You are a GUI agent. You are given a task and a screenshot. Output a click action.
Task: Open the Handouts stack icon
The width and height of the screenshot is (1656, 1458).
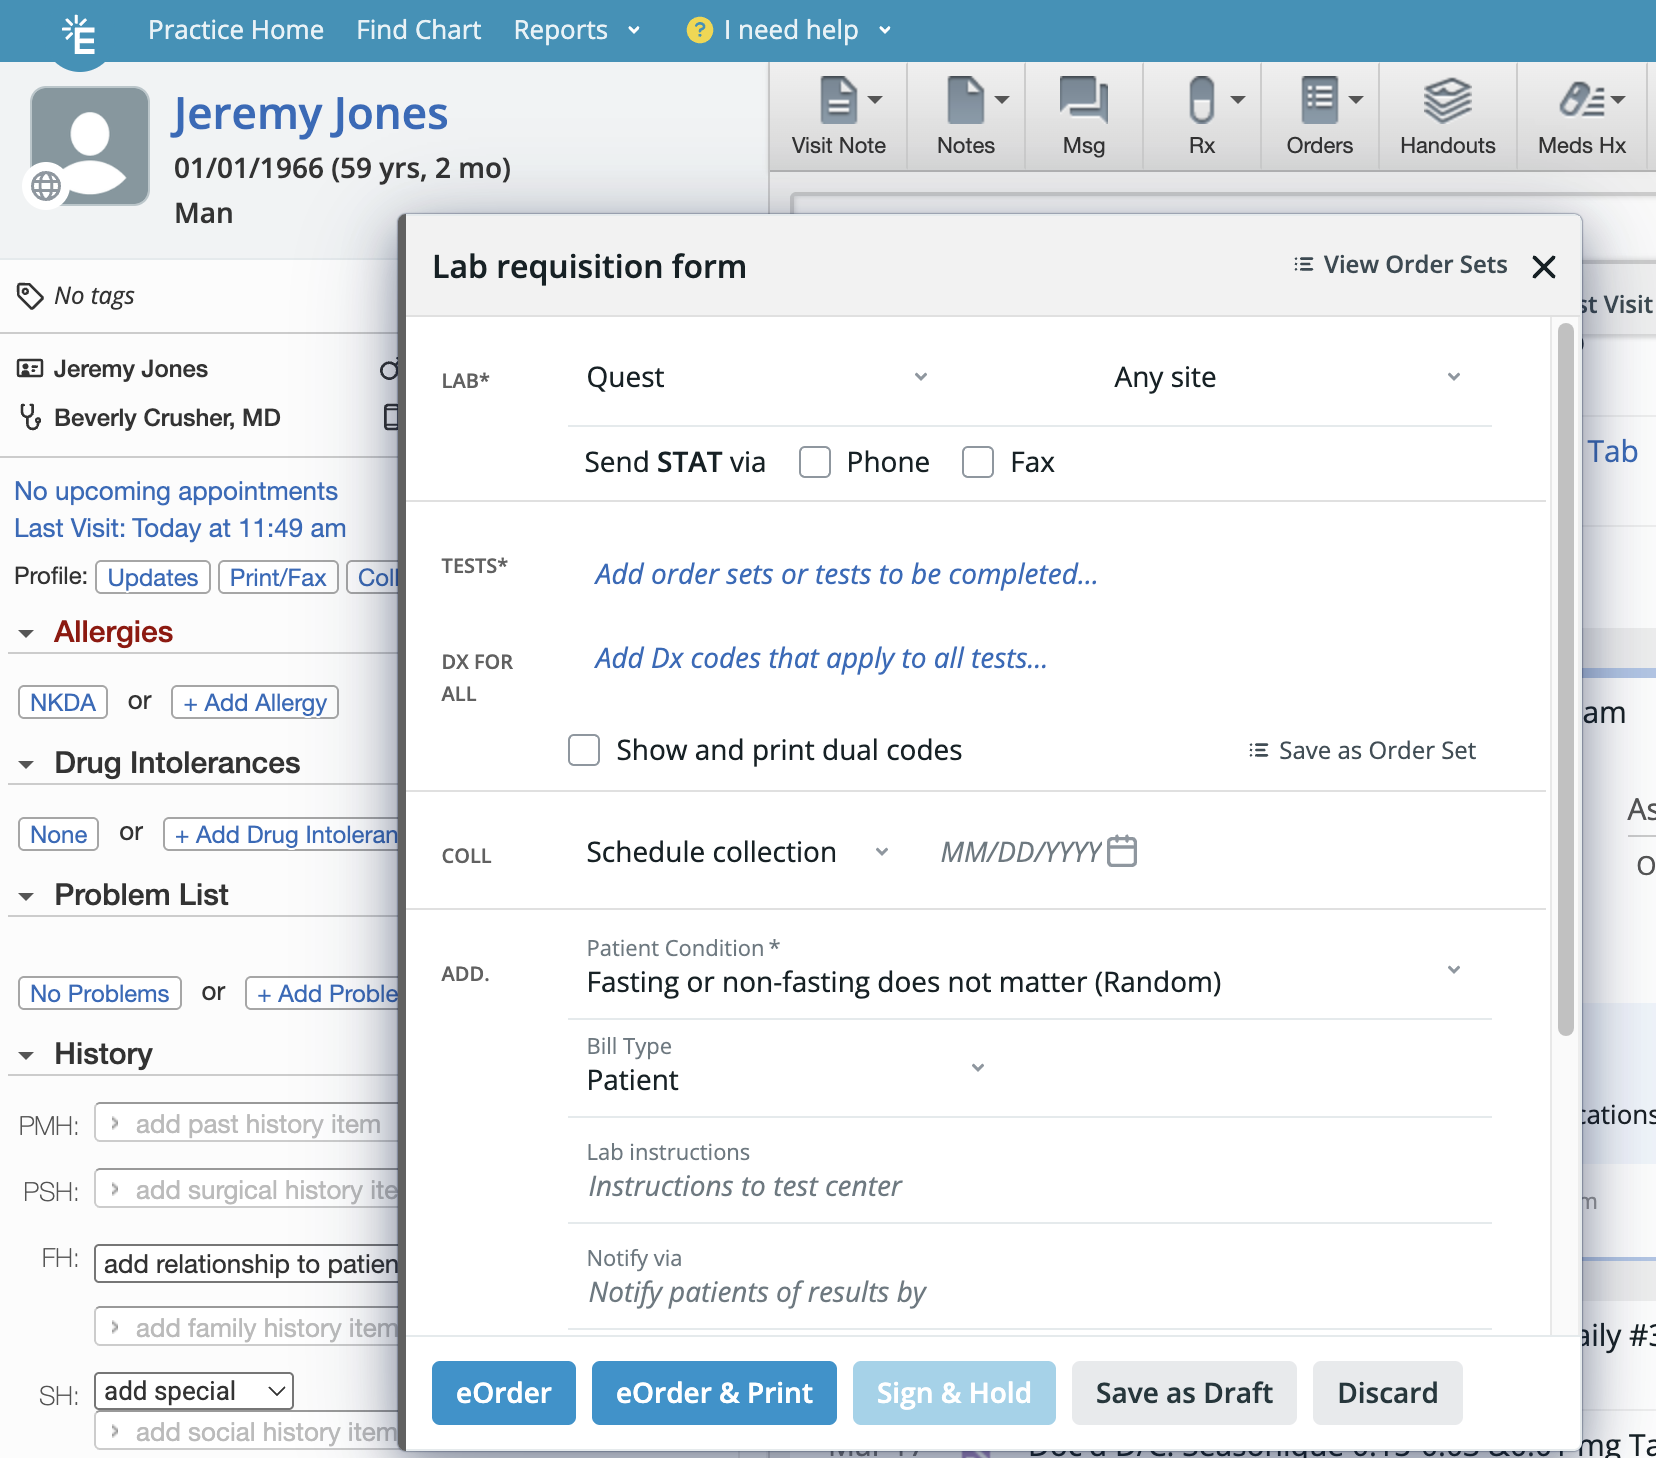click(x=1447, y=101)
